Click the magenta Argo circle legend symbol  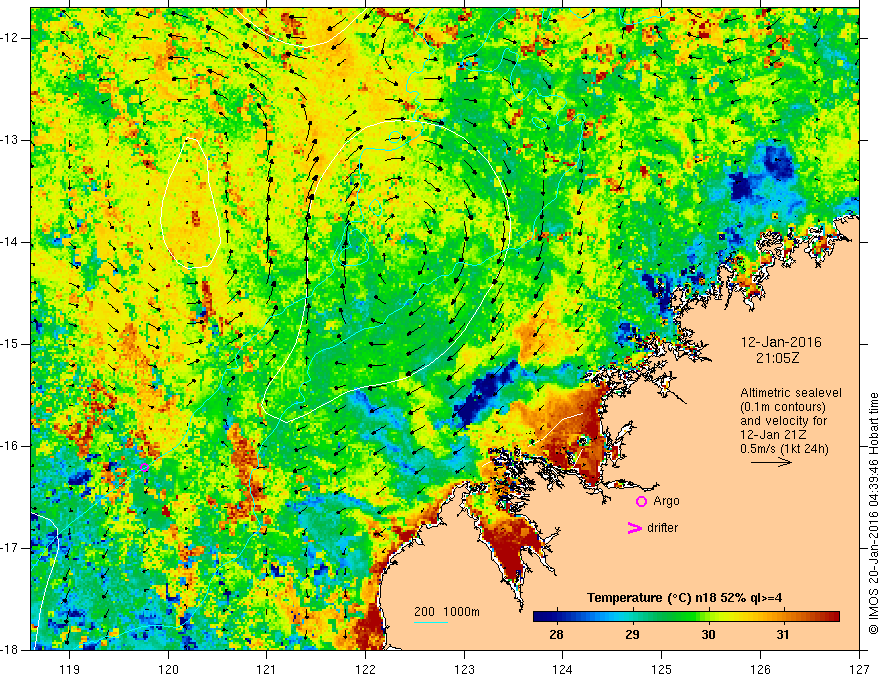tap(641, 502)
